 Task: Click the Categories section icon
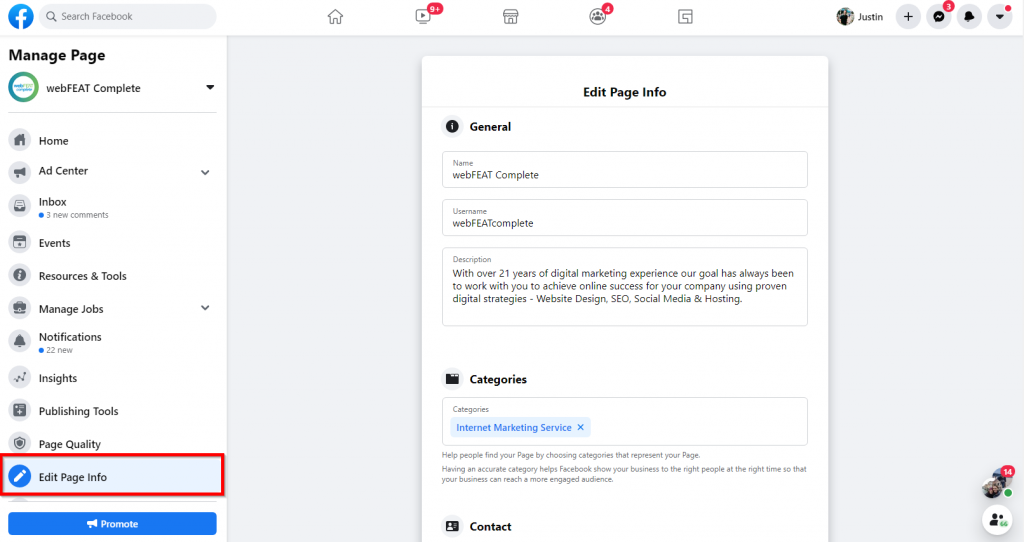[x=452, y=379]
